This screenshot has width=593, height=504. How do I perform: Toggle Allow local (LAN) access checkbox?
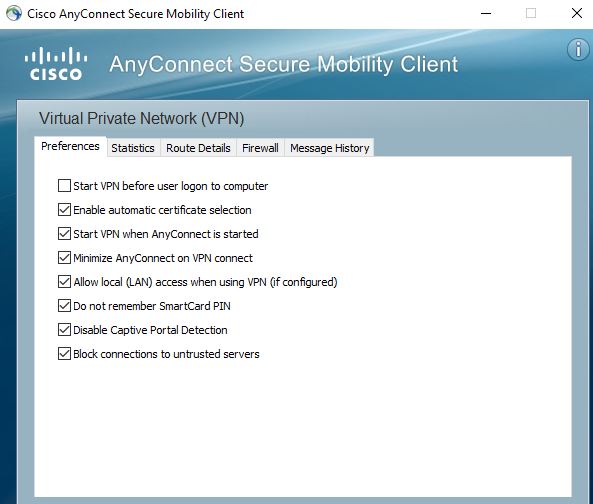(64, 282)
